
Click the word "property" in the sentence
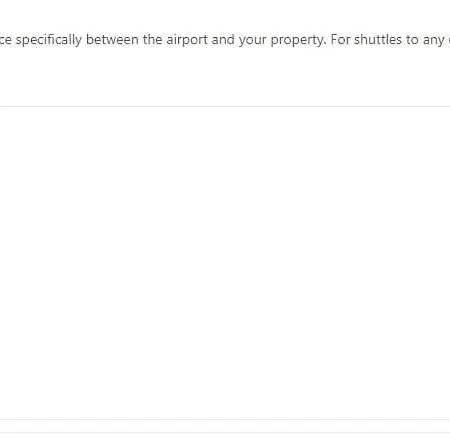click(x=296, y=40)
